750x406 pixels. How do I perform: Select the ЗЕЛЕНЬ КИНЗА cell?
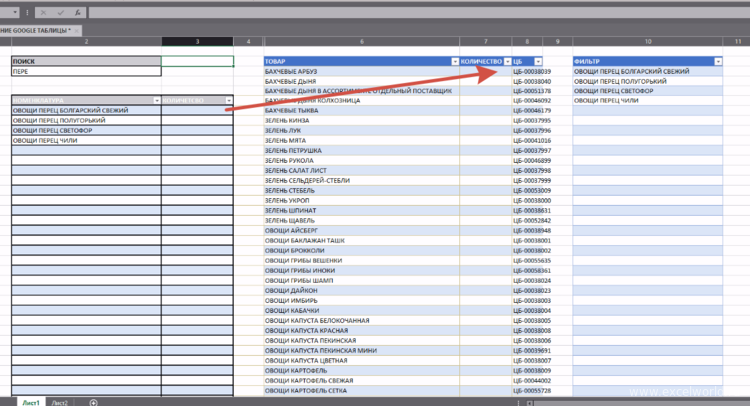click(362, 121)
